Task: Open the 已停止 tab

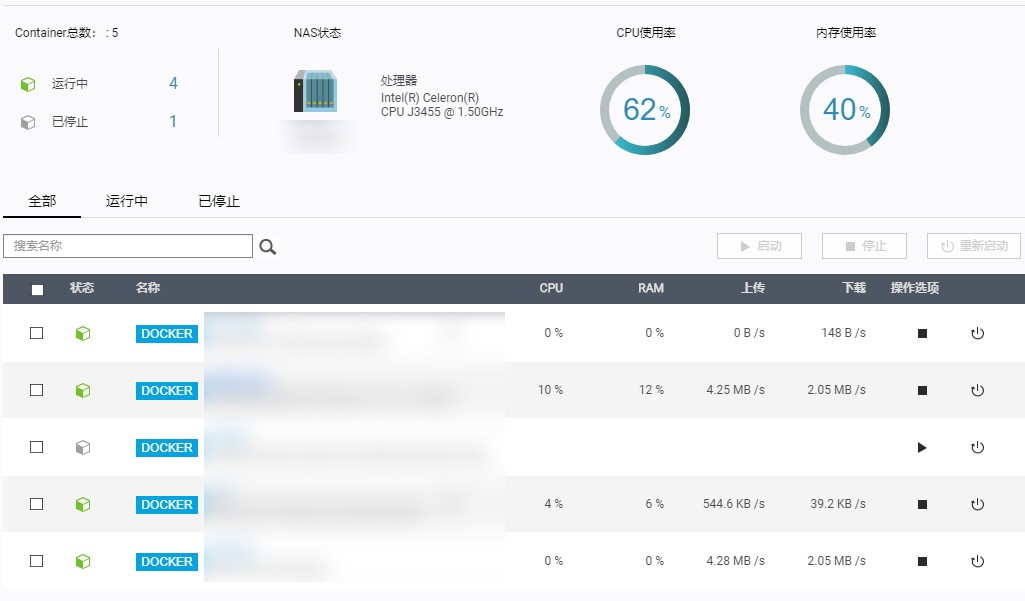Action: pyautogui.click(x=219, y=201)
